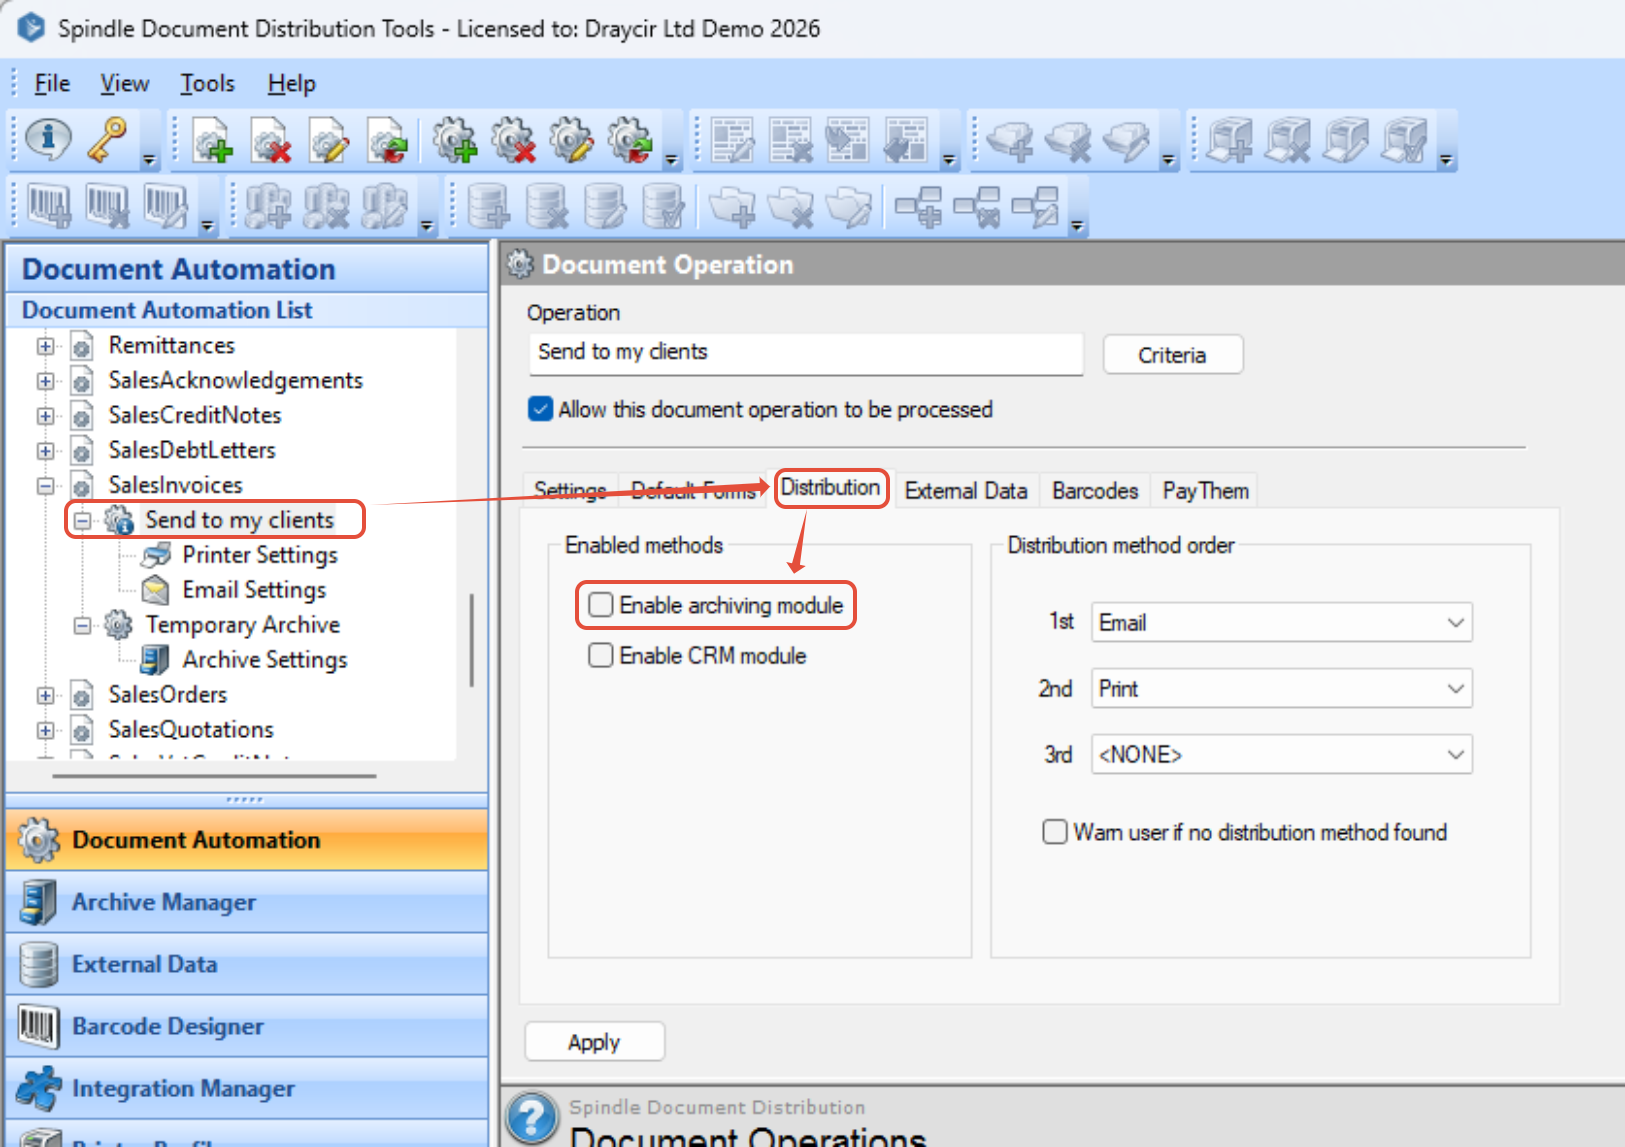Click the delete printer profile icon

1288,140
